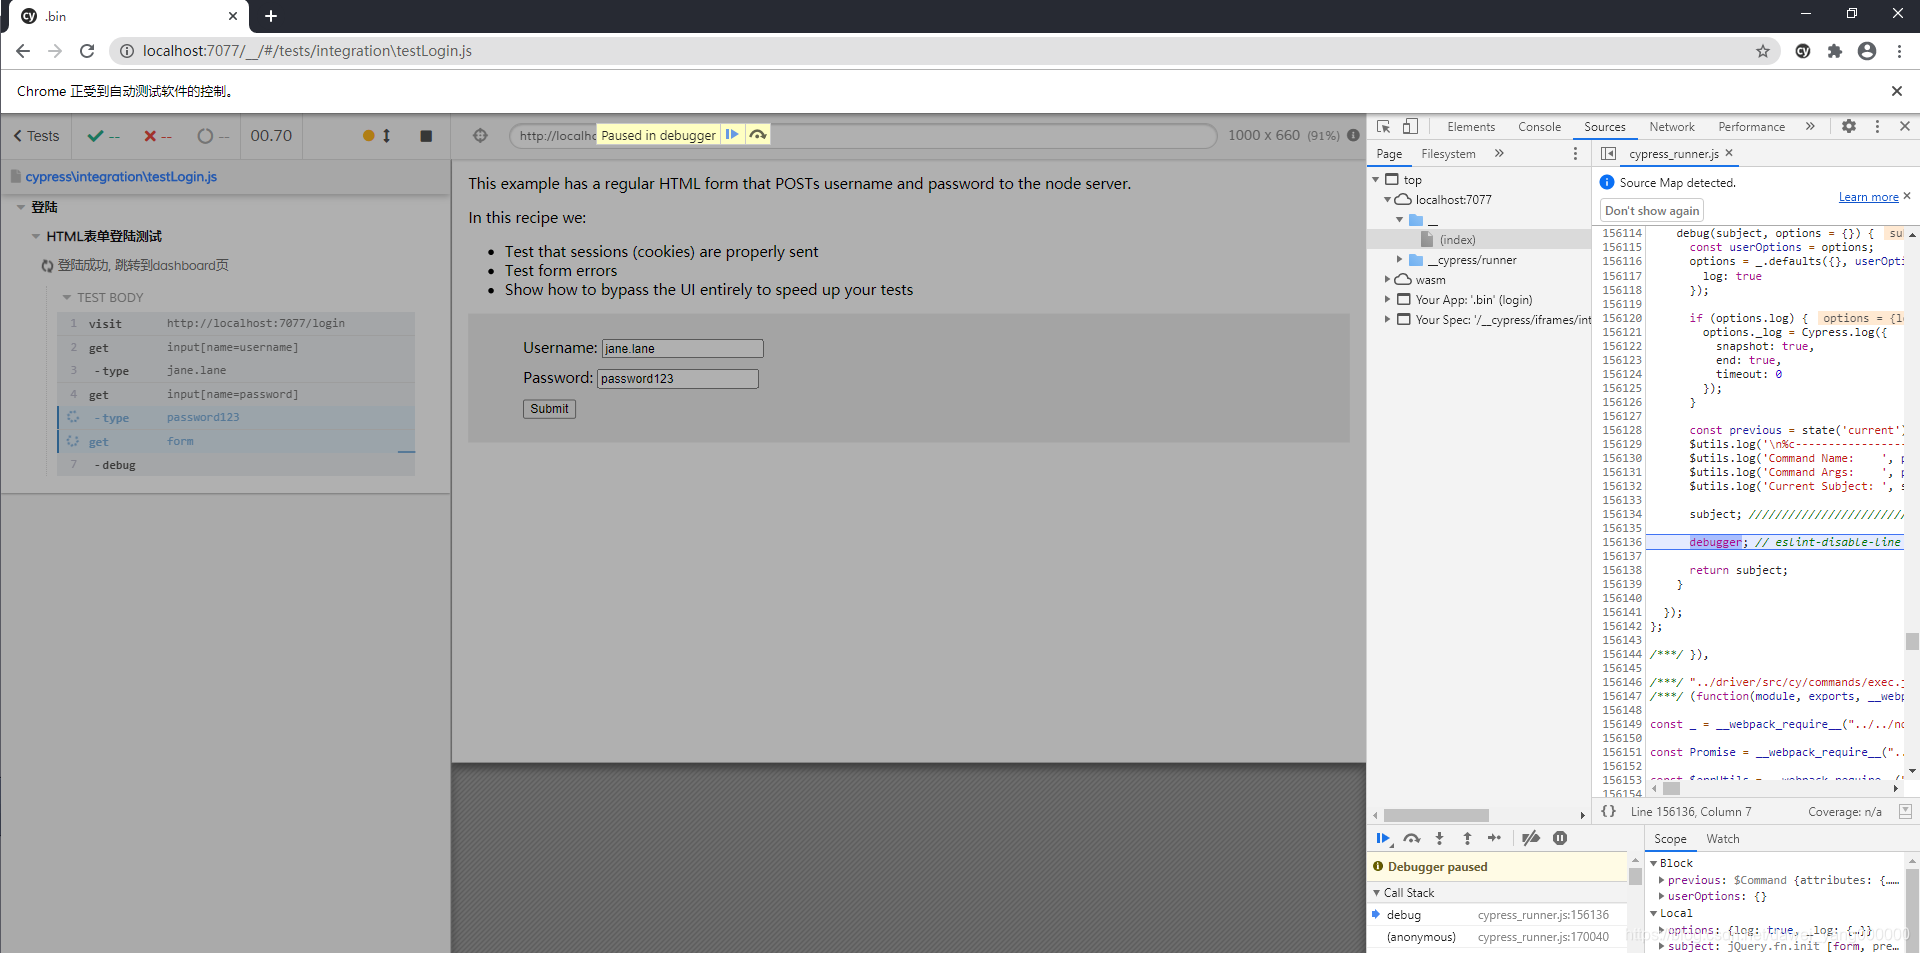Select the visit command log row

[x=236, y=324]
